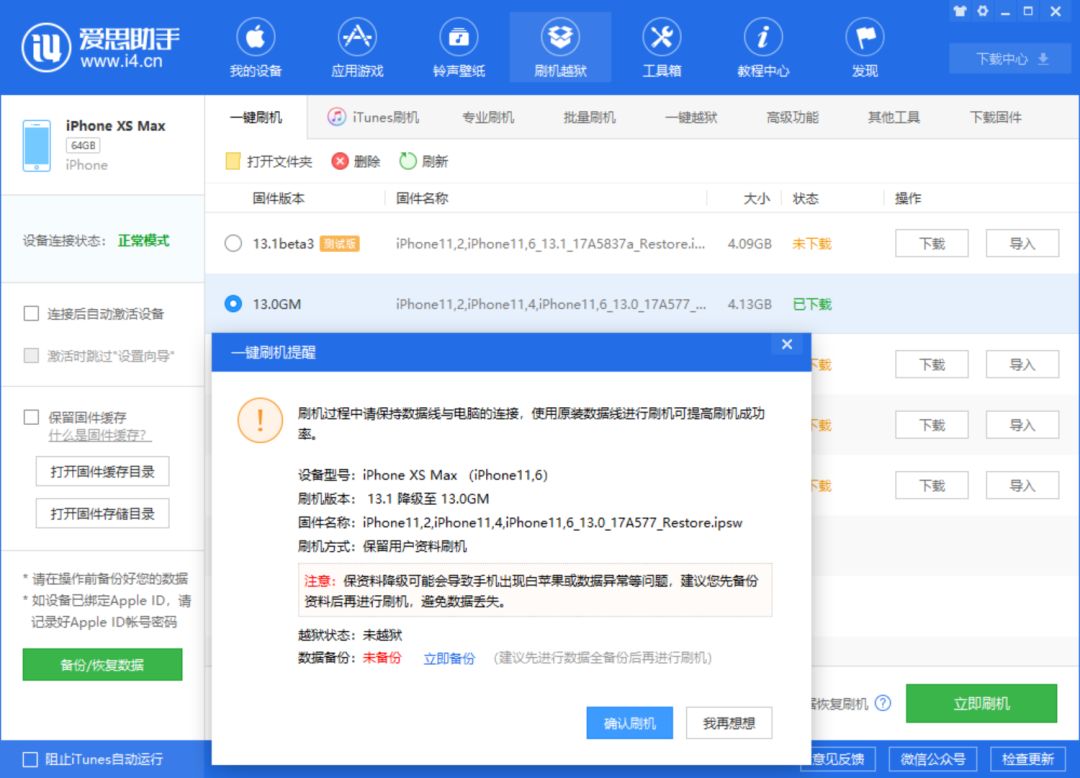Image resolution: width=1080 pixels, height=778 pixels.
Task: Switch to 高级功能 tab
Action: tap(793, 117)
